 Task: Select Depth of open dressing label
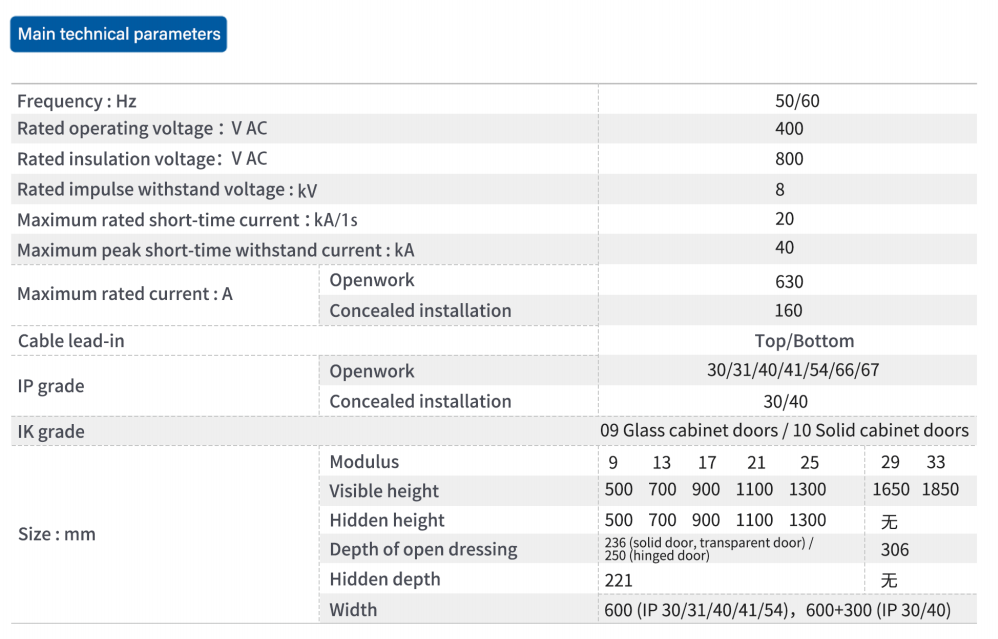[423, 549]
